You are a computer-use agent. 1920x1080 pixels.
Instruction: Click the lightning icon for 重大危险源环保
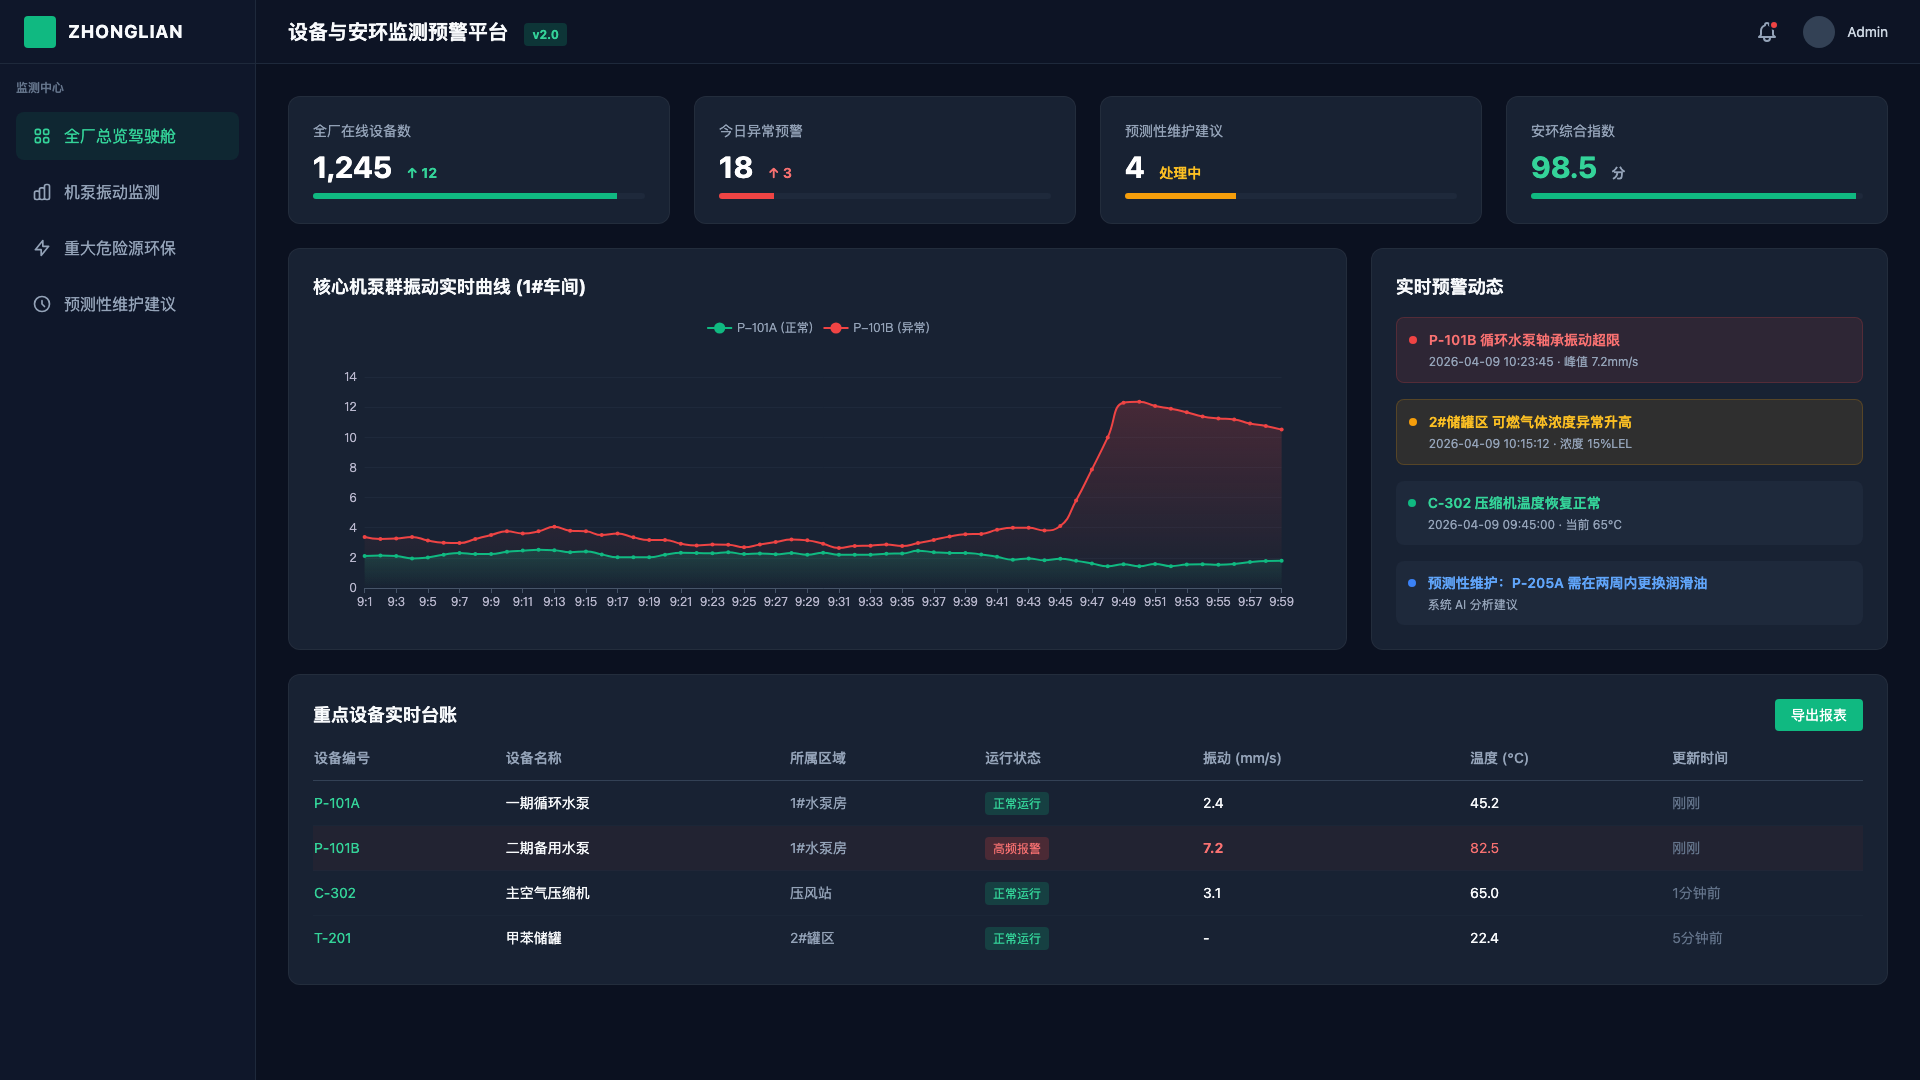[41, 248]
